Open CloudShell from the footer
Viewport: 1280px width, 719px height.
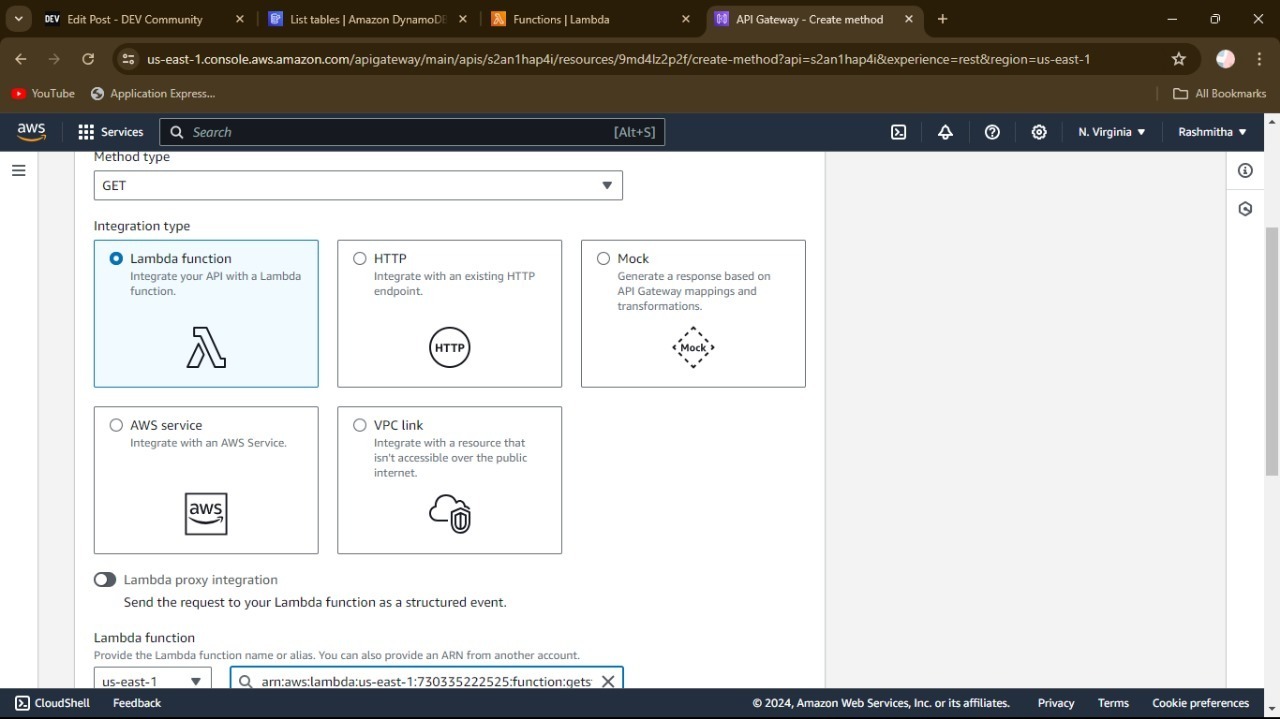click(52, 703)
